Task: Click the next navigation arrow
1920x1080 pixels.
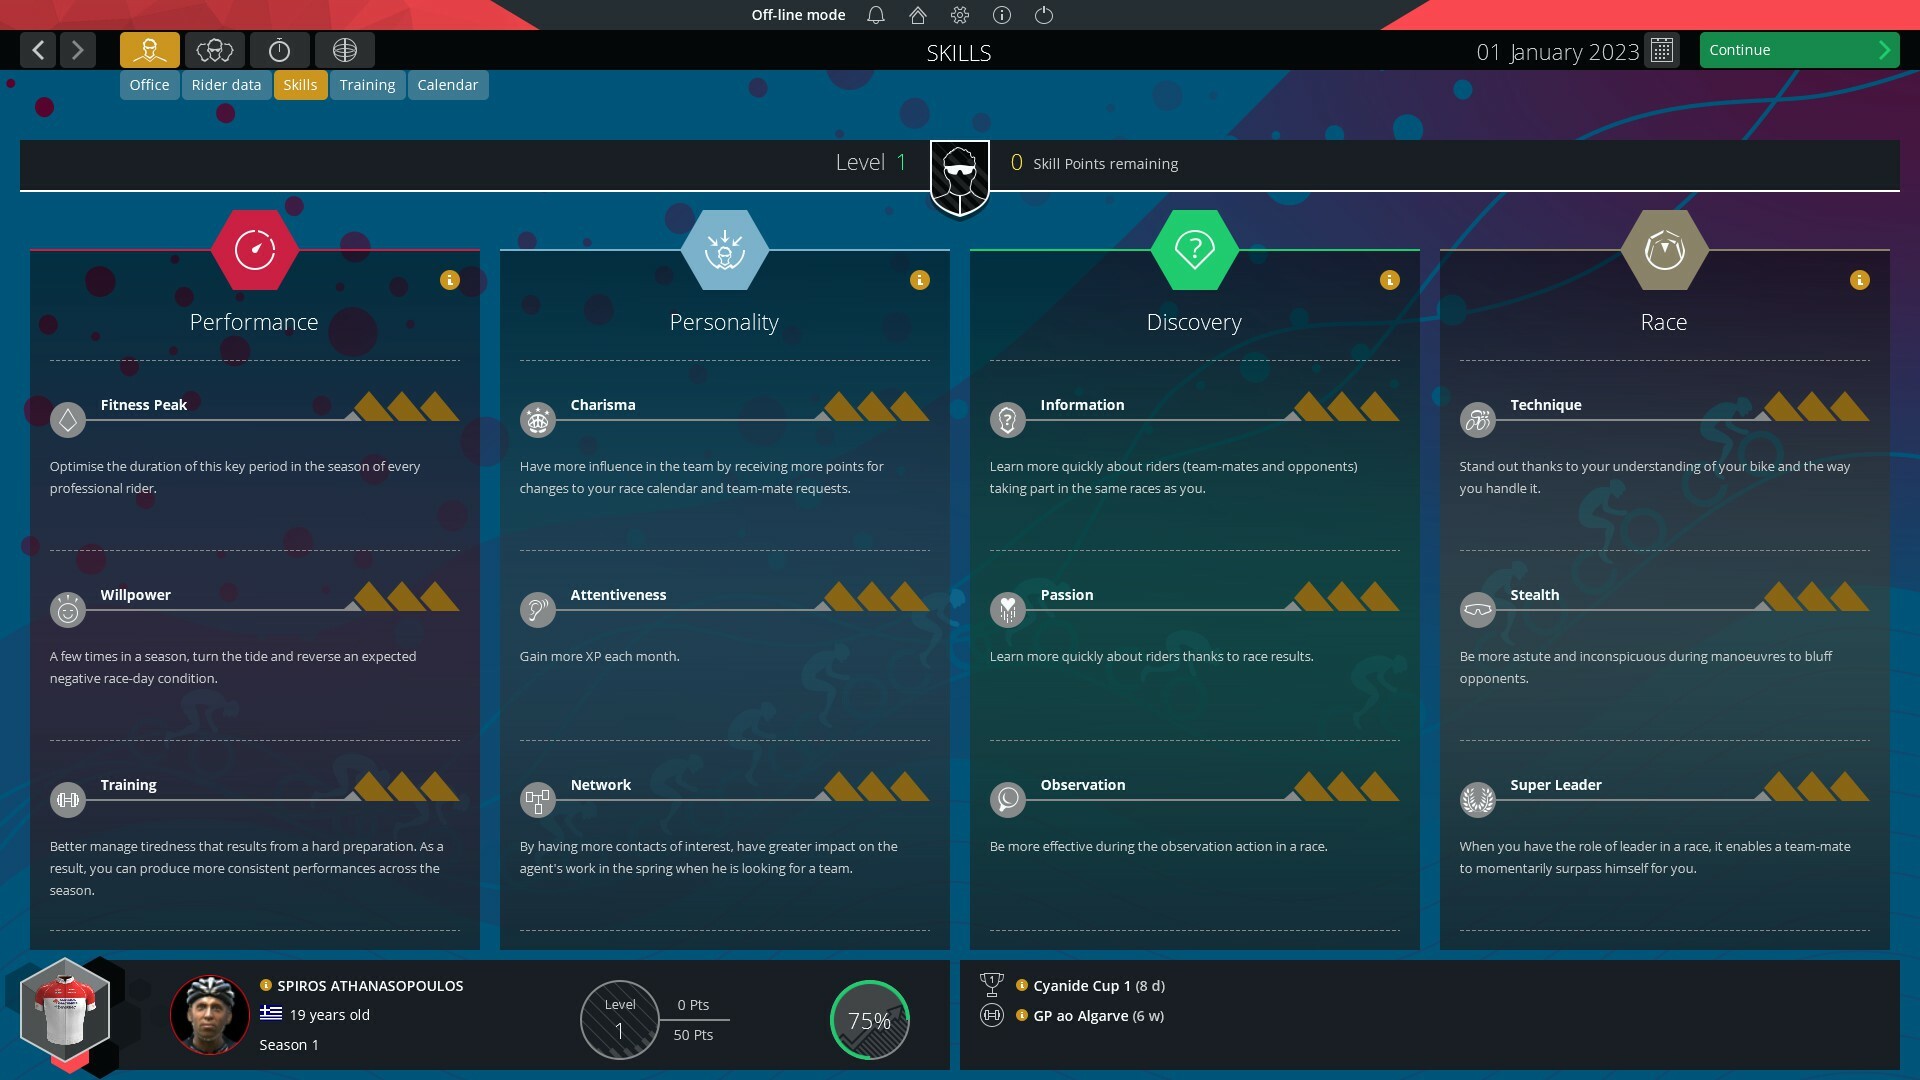Action: click(78, 49)
